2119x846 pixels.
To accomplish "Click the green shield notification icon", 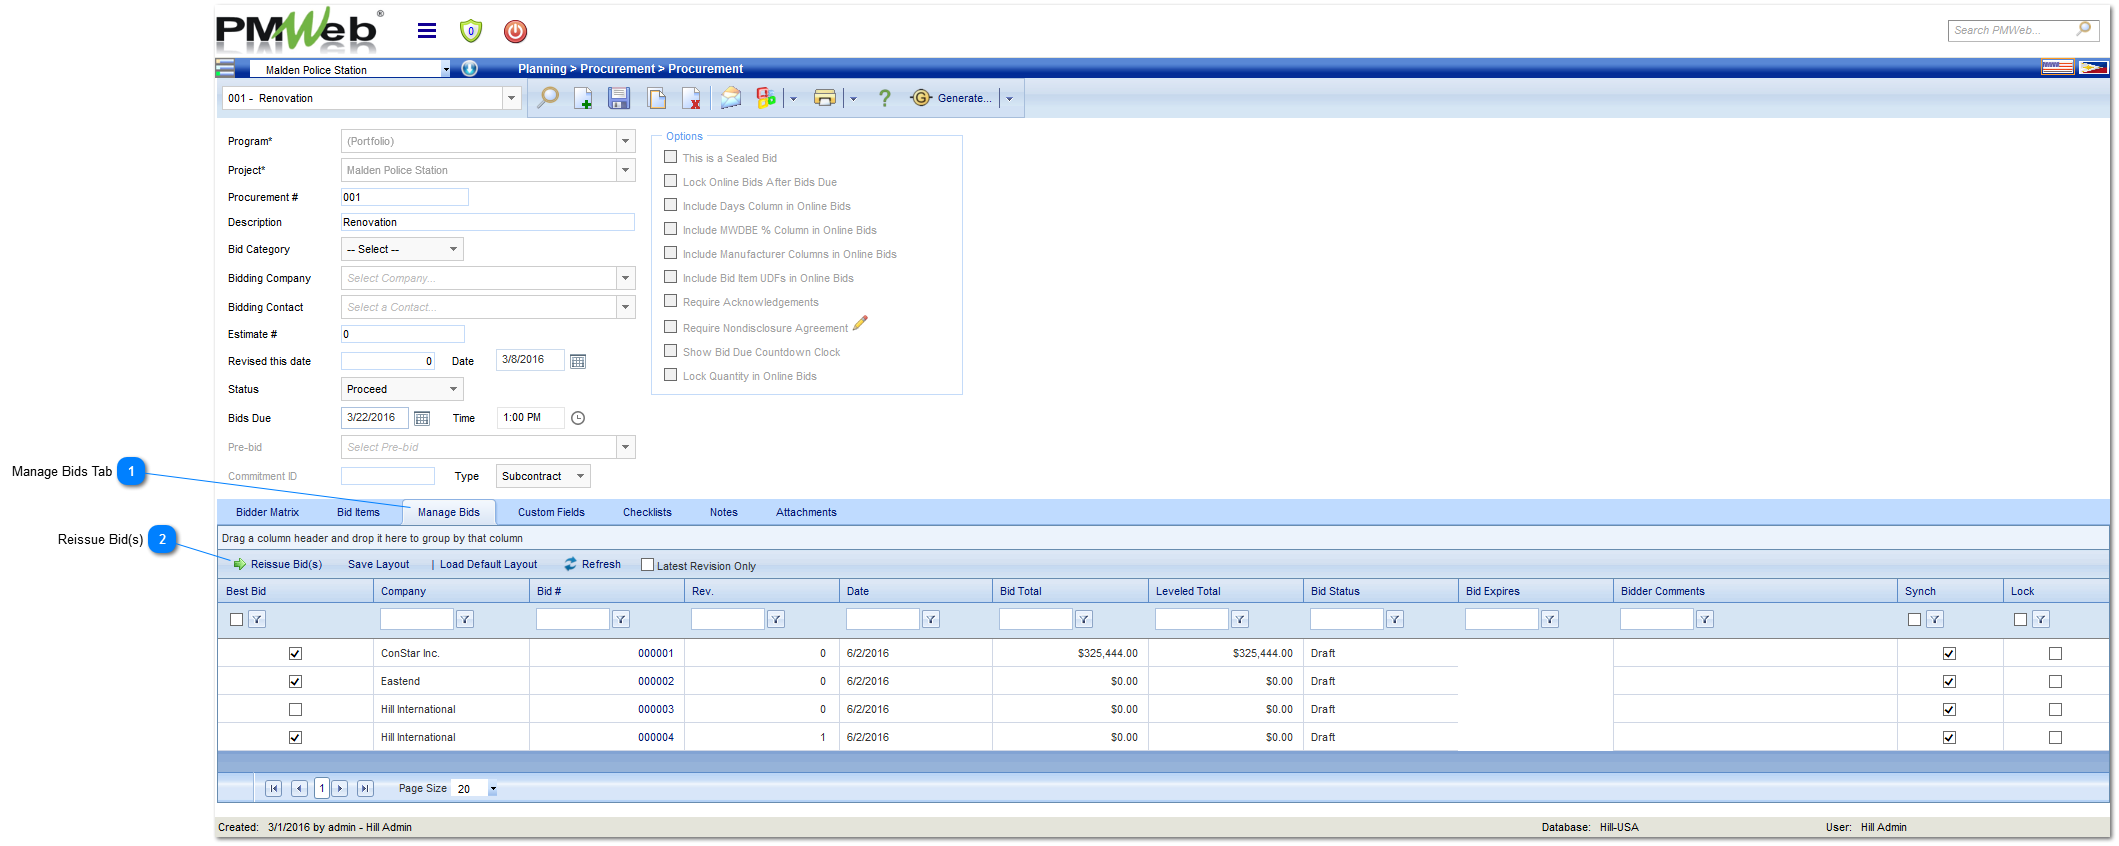I will (x=471, y=31).
